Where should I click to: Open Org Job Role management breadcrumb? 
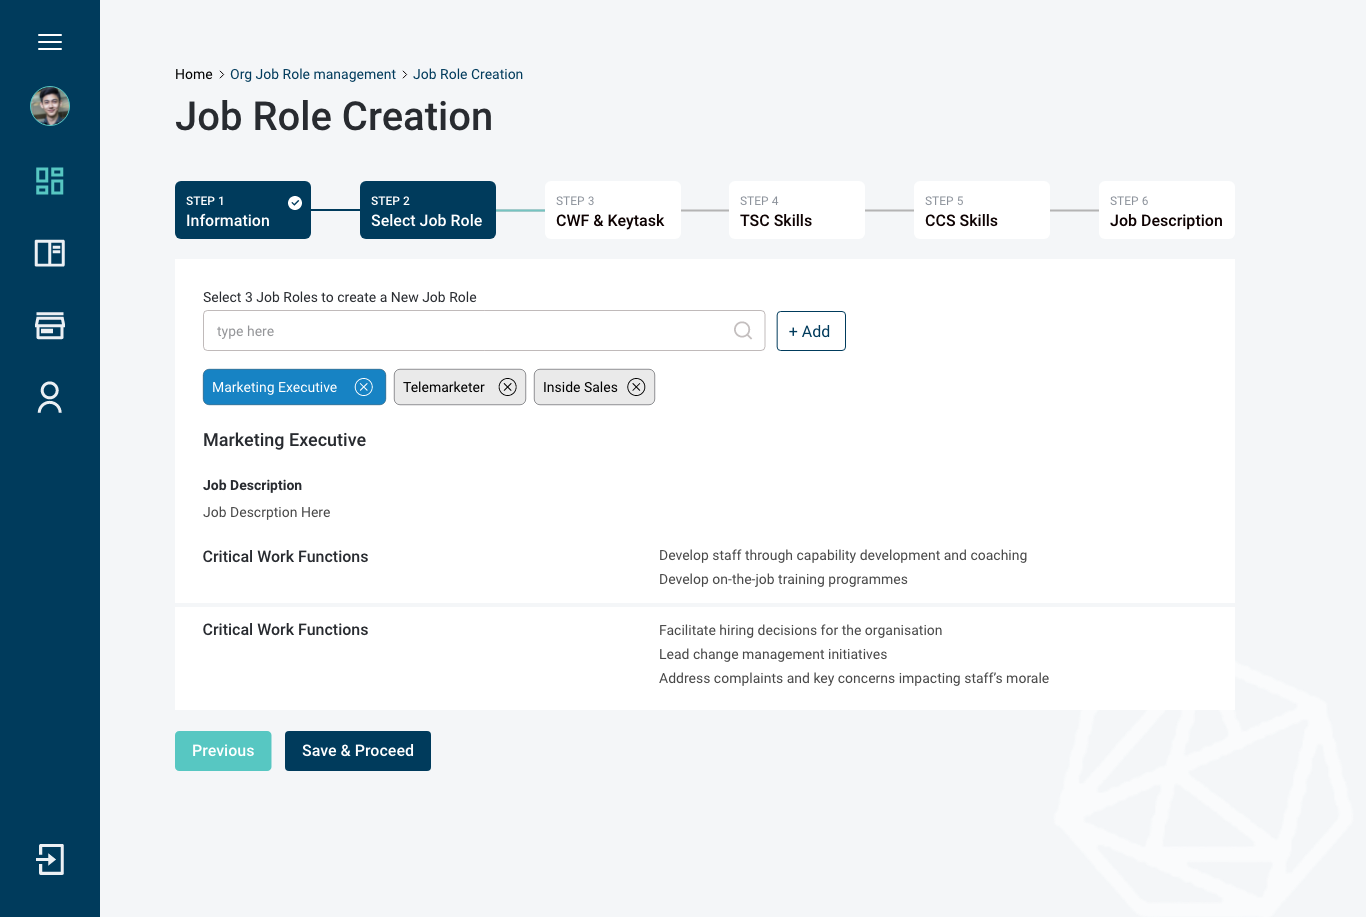pyautogui.click(x=313, y=74)
